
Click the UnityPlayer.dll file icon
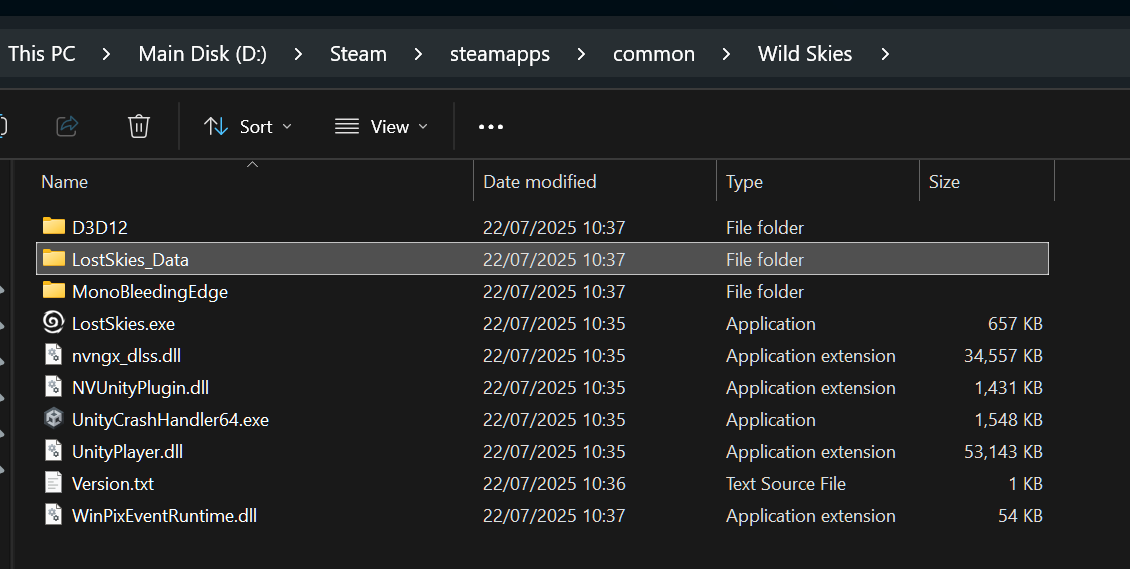54,450
